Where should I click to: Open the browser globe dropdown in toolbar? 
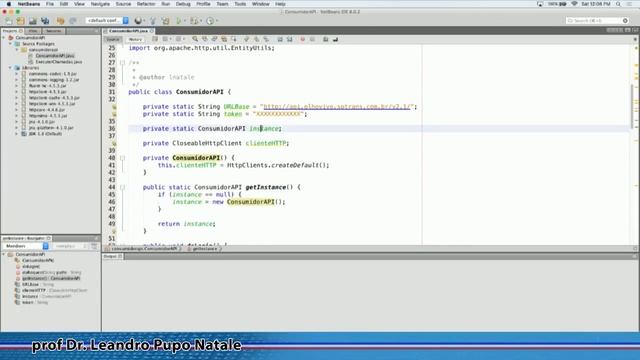140,21
